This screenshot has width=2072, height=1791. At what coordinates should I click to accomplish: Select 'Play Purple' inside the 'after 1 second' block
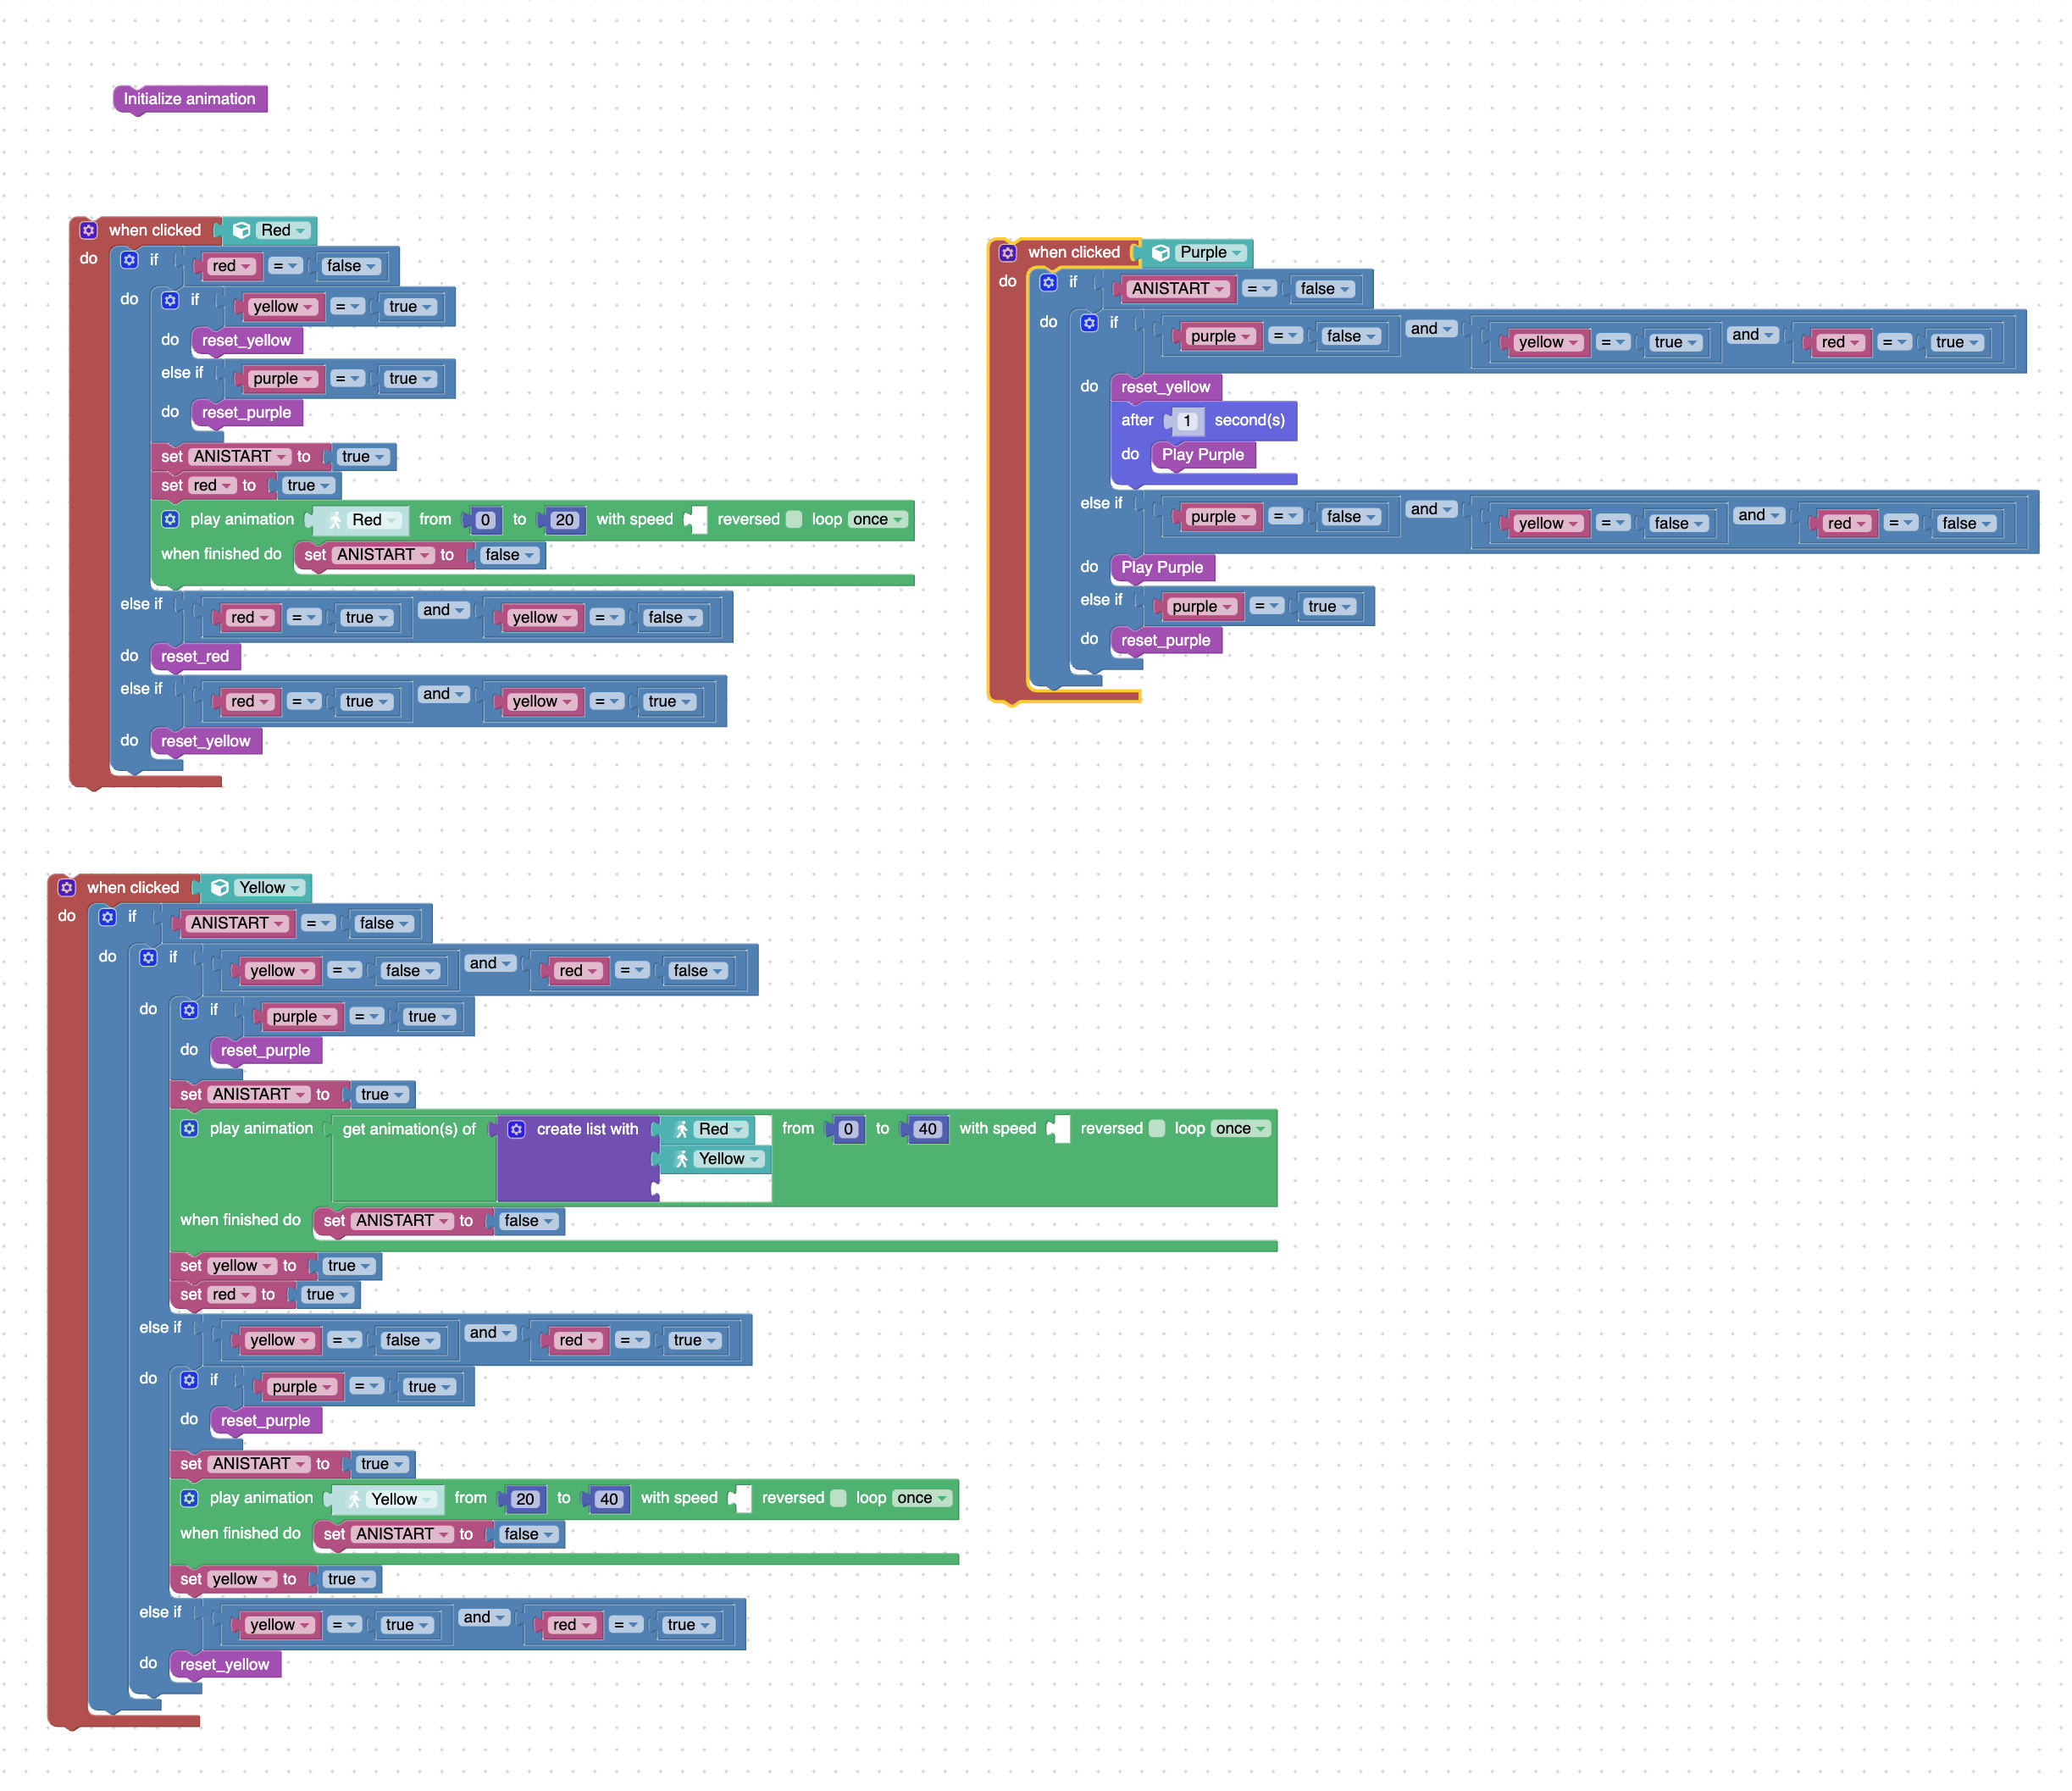pos(1203,455)
